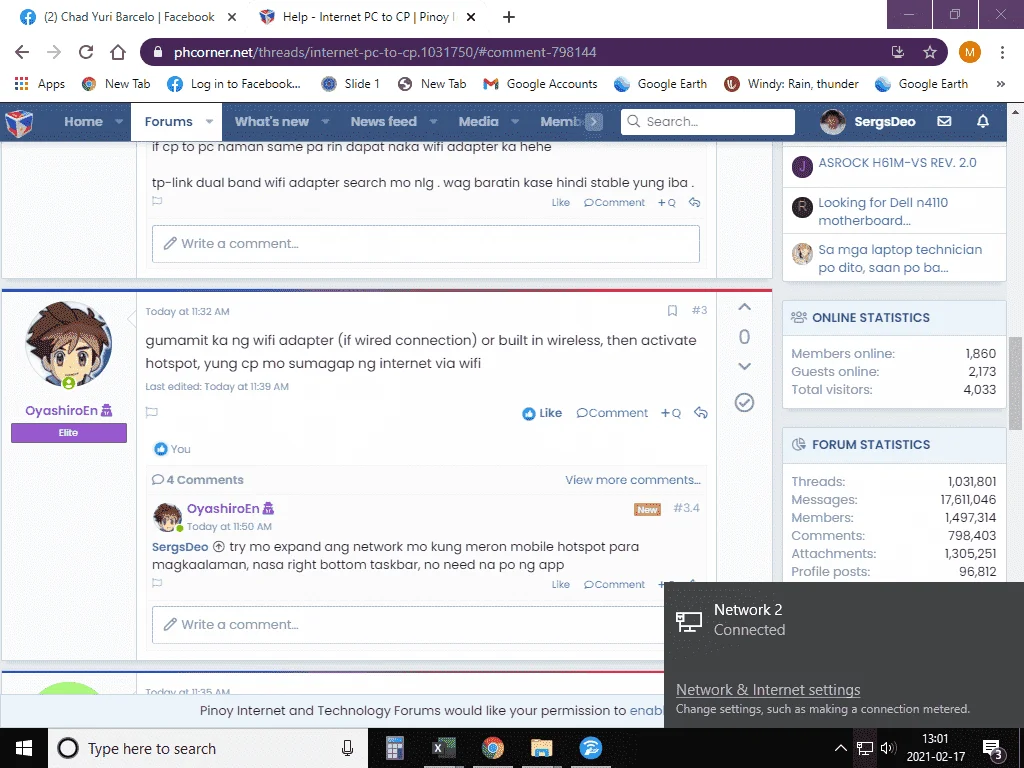Open Chrome profile avatar M

point(970,52)
